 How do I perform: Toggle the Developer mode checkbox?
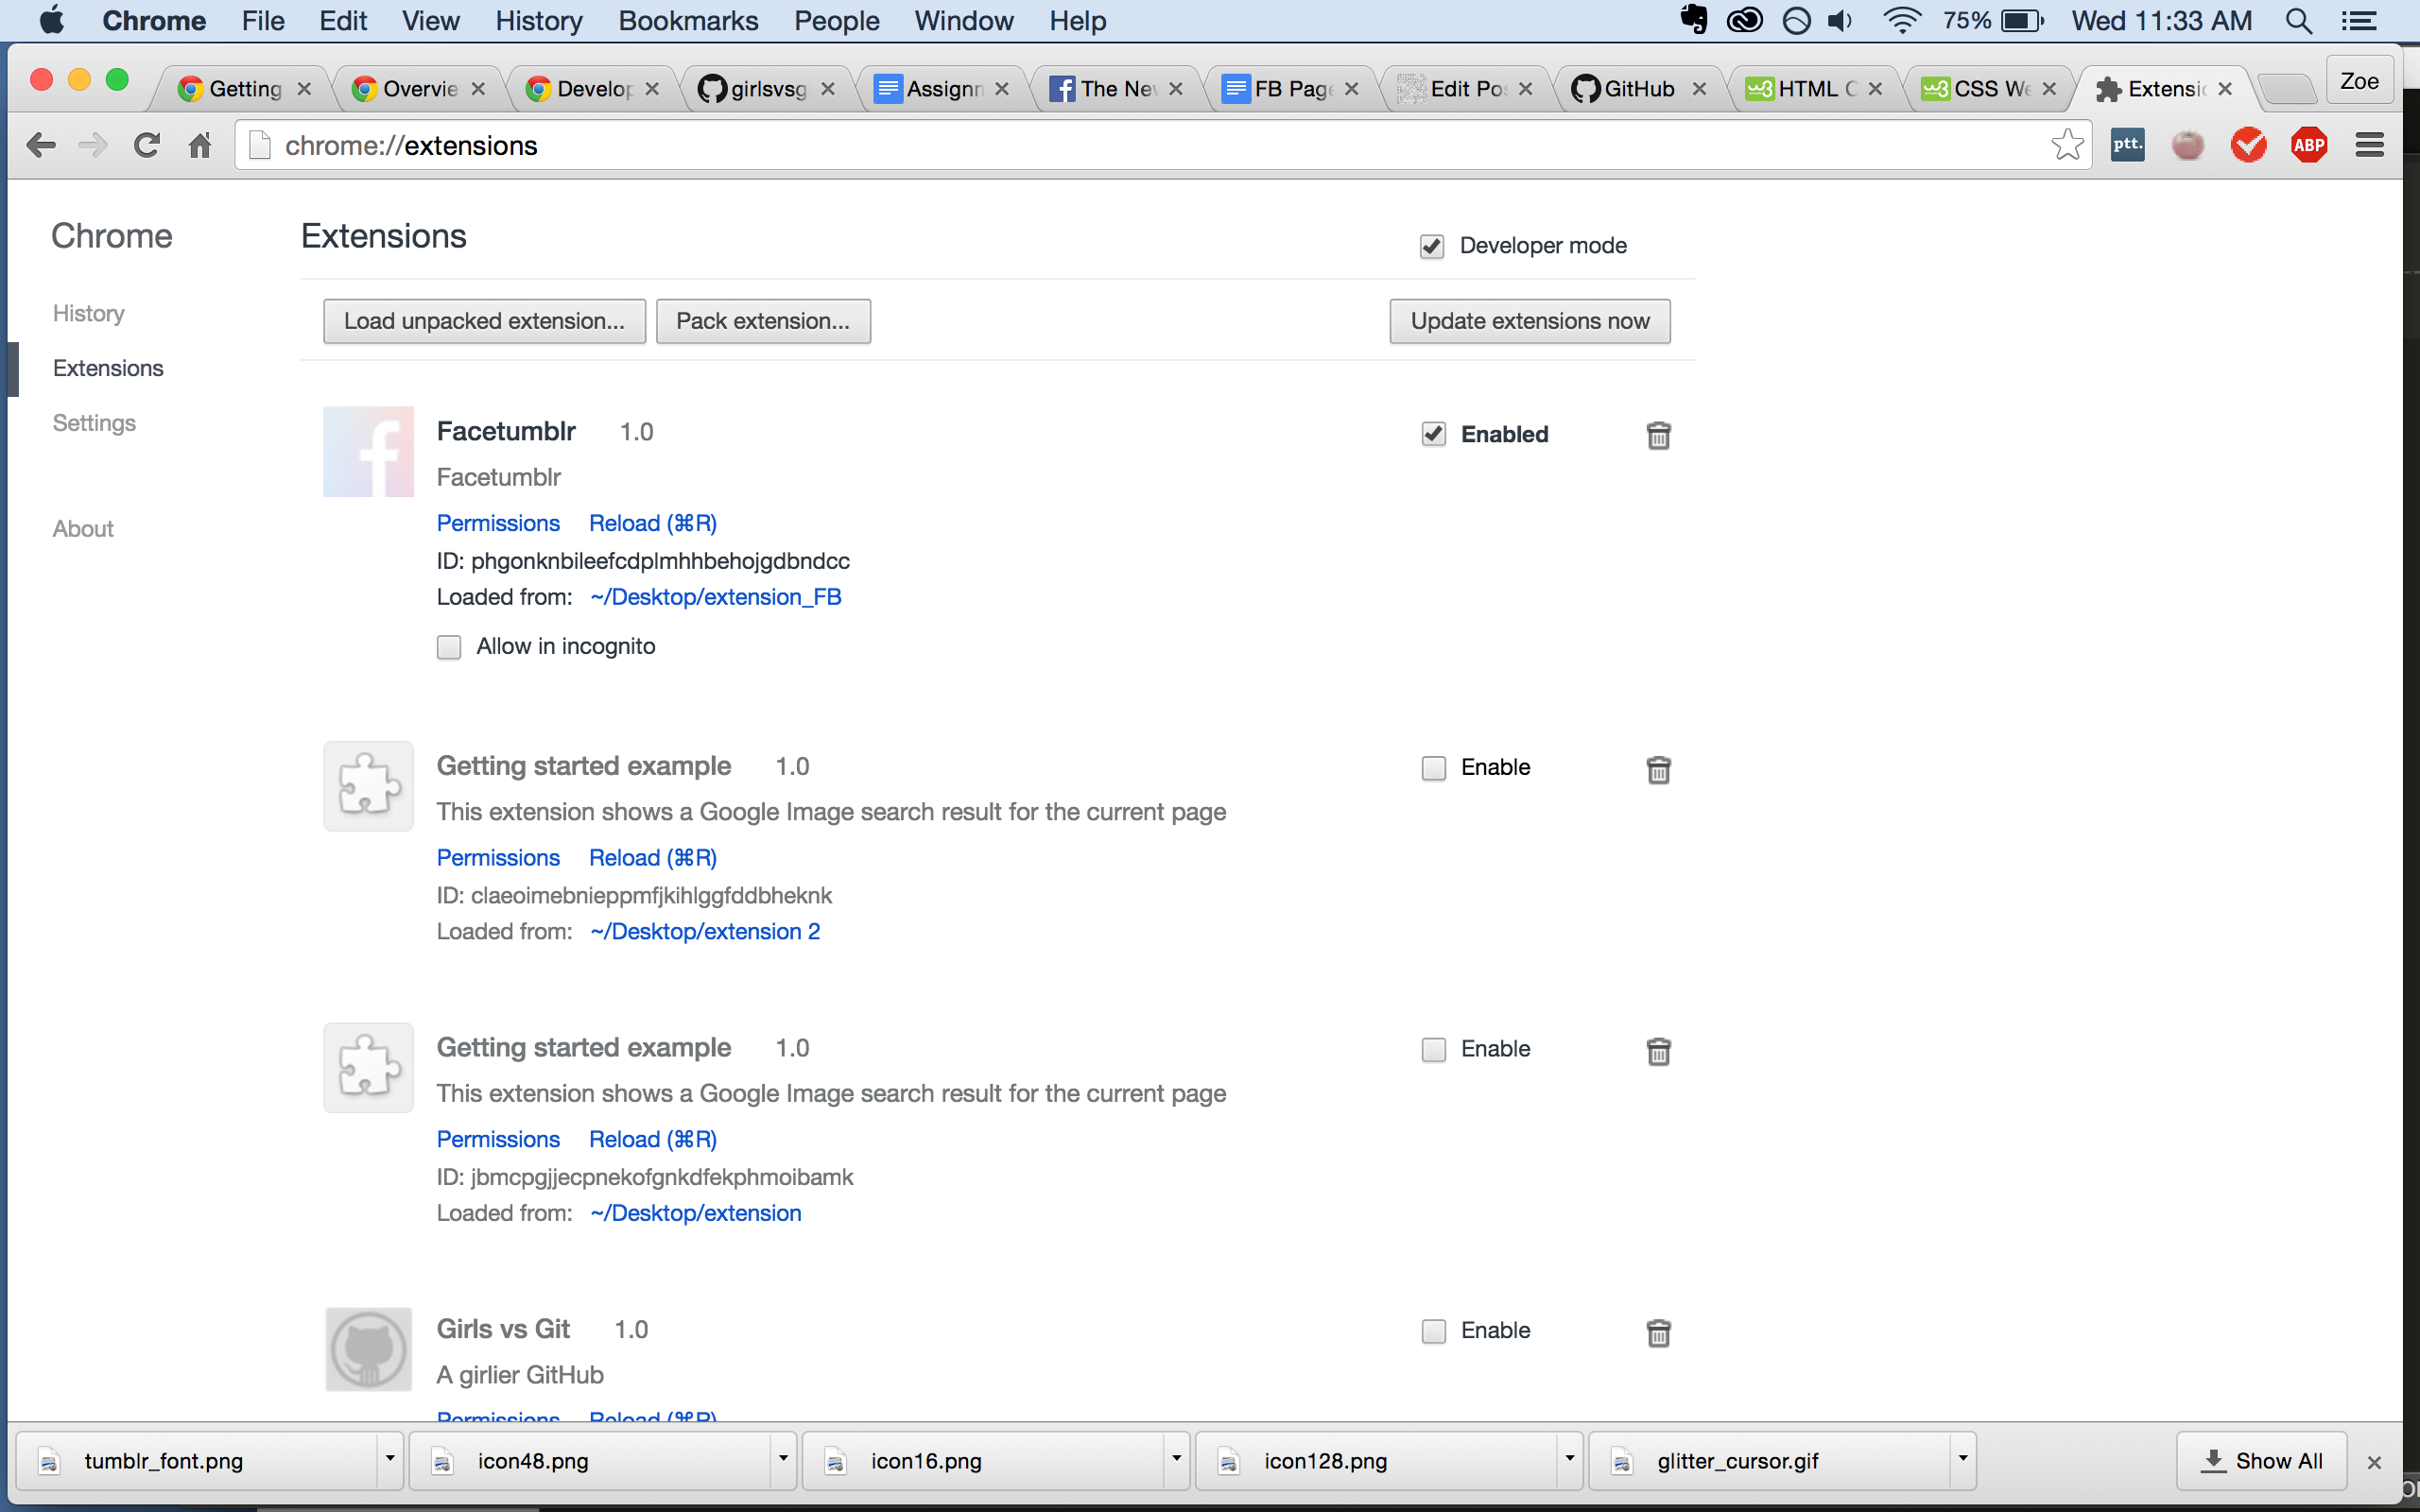[x=1431, y=246]
